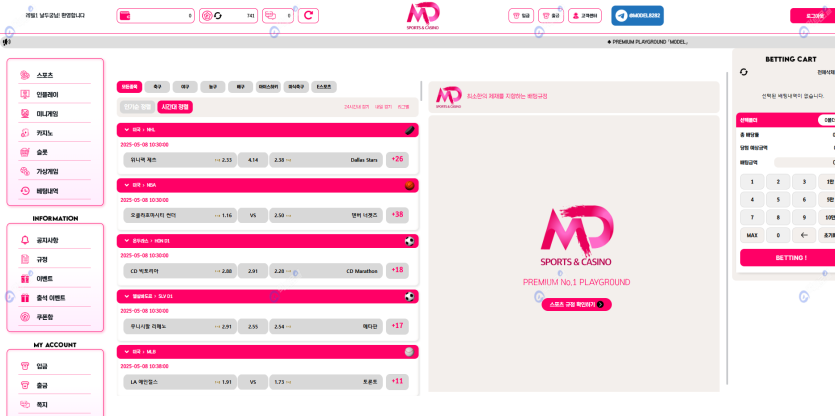
Task: Select 시간대 정렬 time sort option
Action: [175, 107]
